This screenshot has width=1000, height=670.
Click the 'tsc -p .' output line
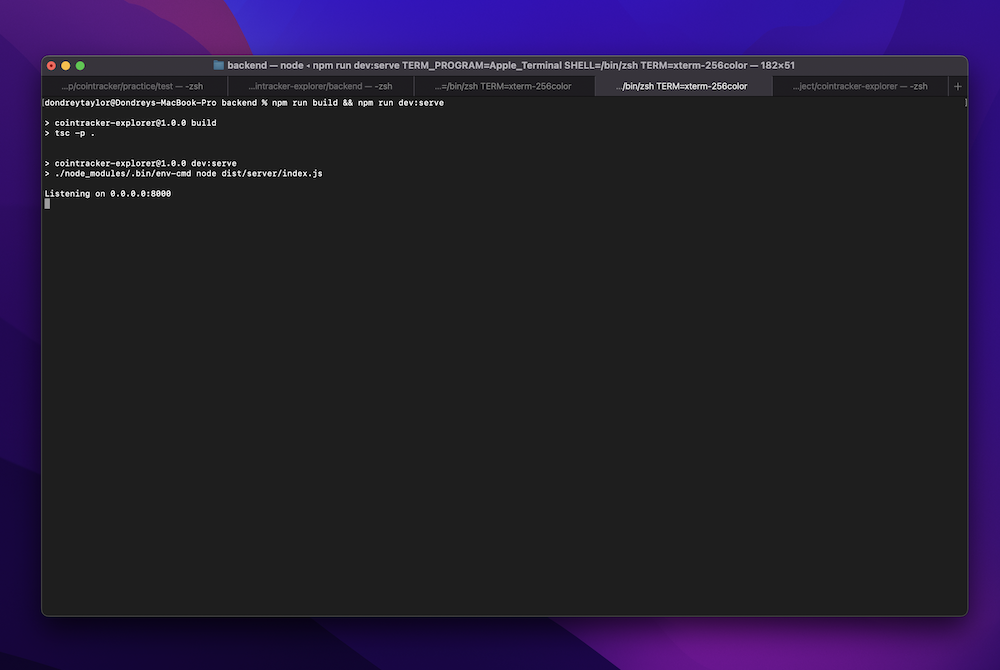(75, 133)
